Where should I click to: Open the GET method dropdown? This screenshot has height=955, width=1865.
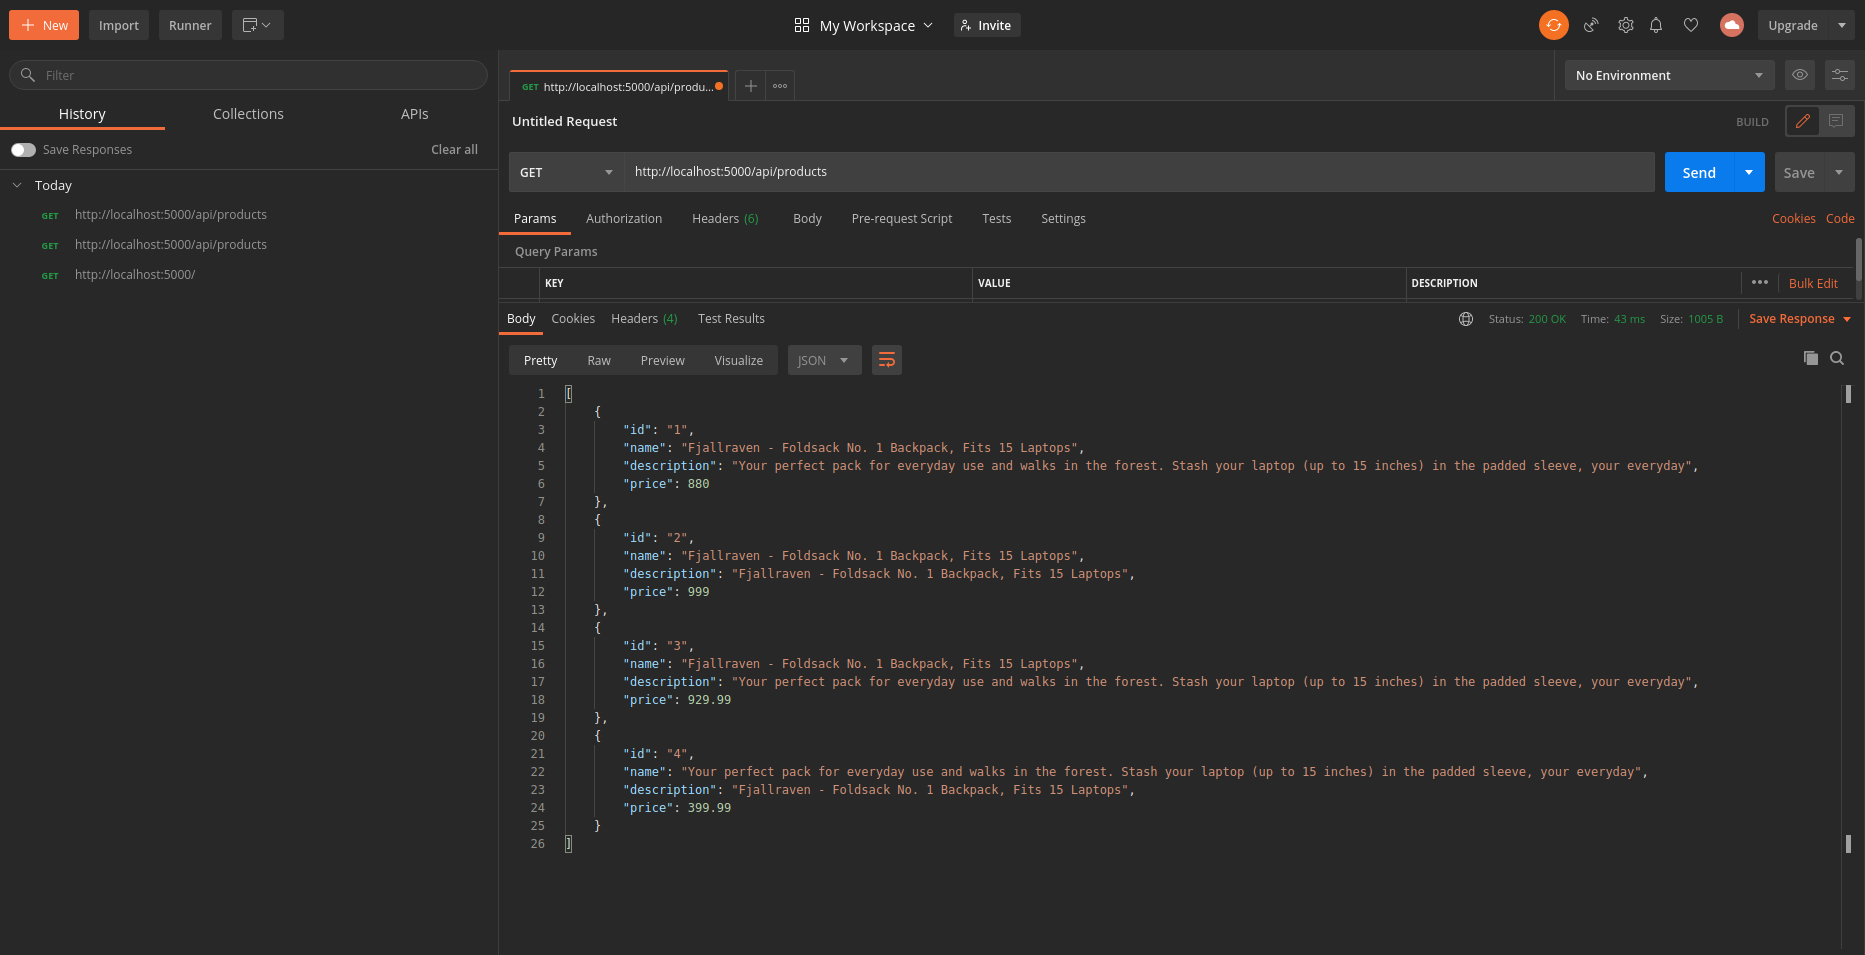point(566,172)
